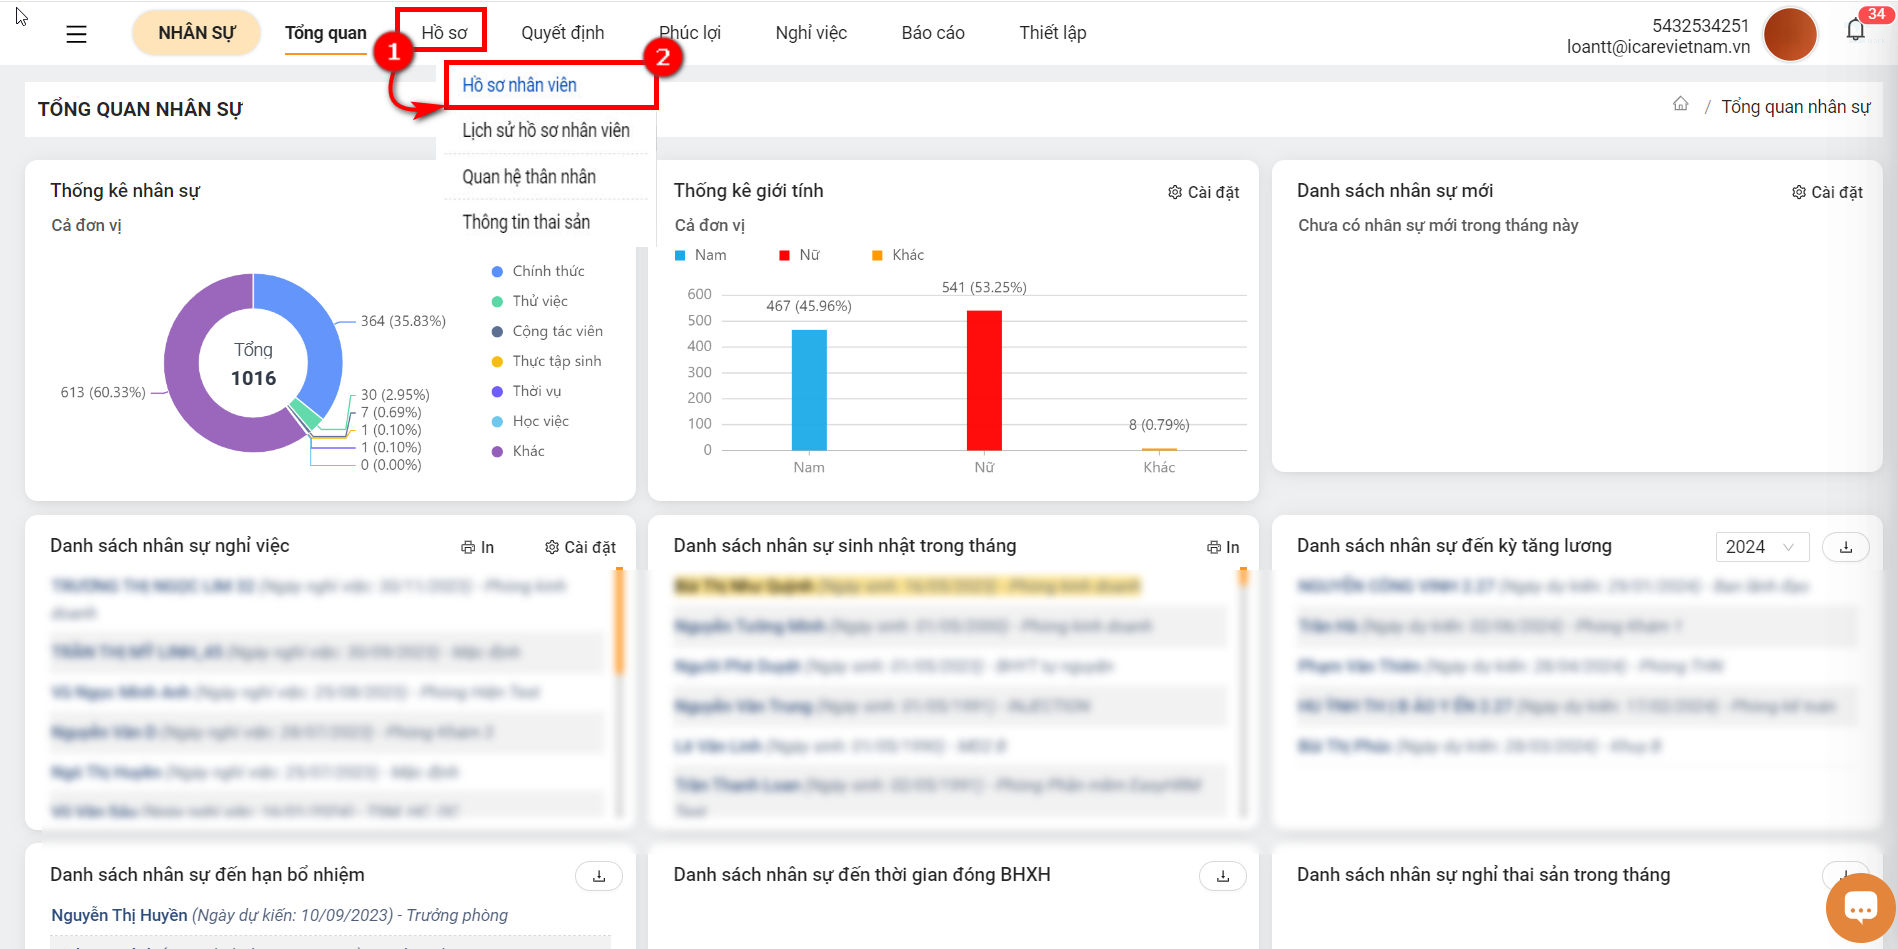Expand the 2024 year dropdown
The height and width of the screenshot is (949, 1898).
(x=1762, y=547)
